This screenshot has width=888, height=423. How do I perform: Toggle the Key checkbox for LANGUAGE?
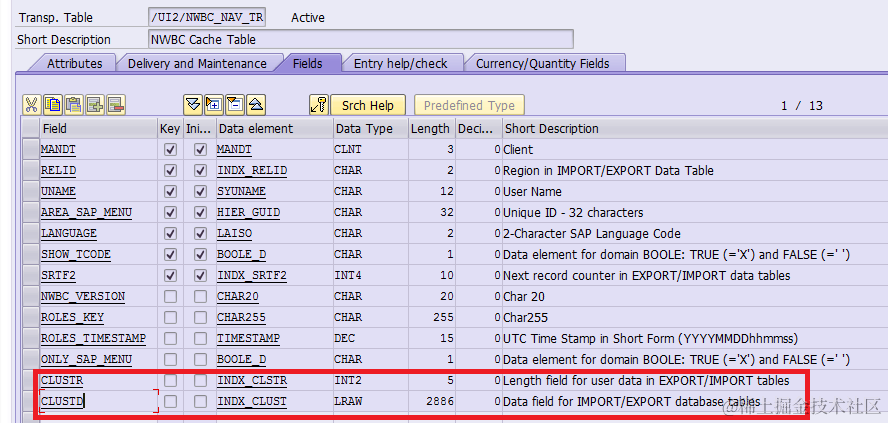tap(170, 233)
